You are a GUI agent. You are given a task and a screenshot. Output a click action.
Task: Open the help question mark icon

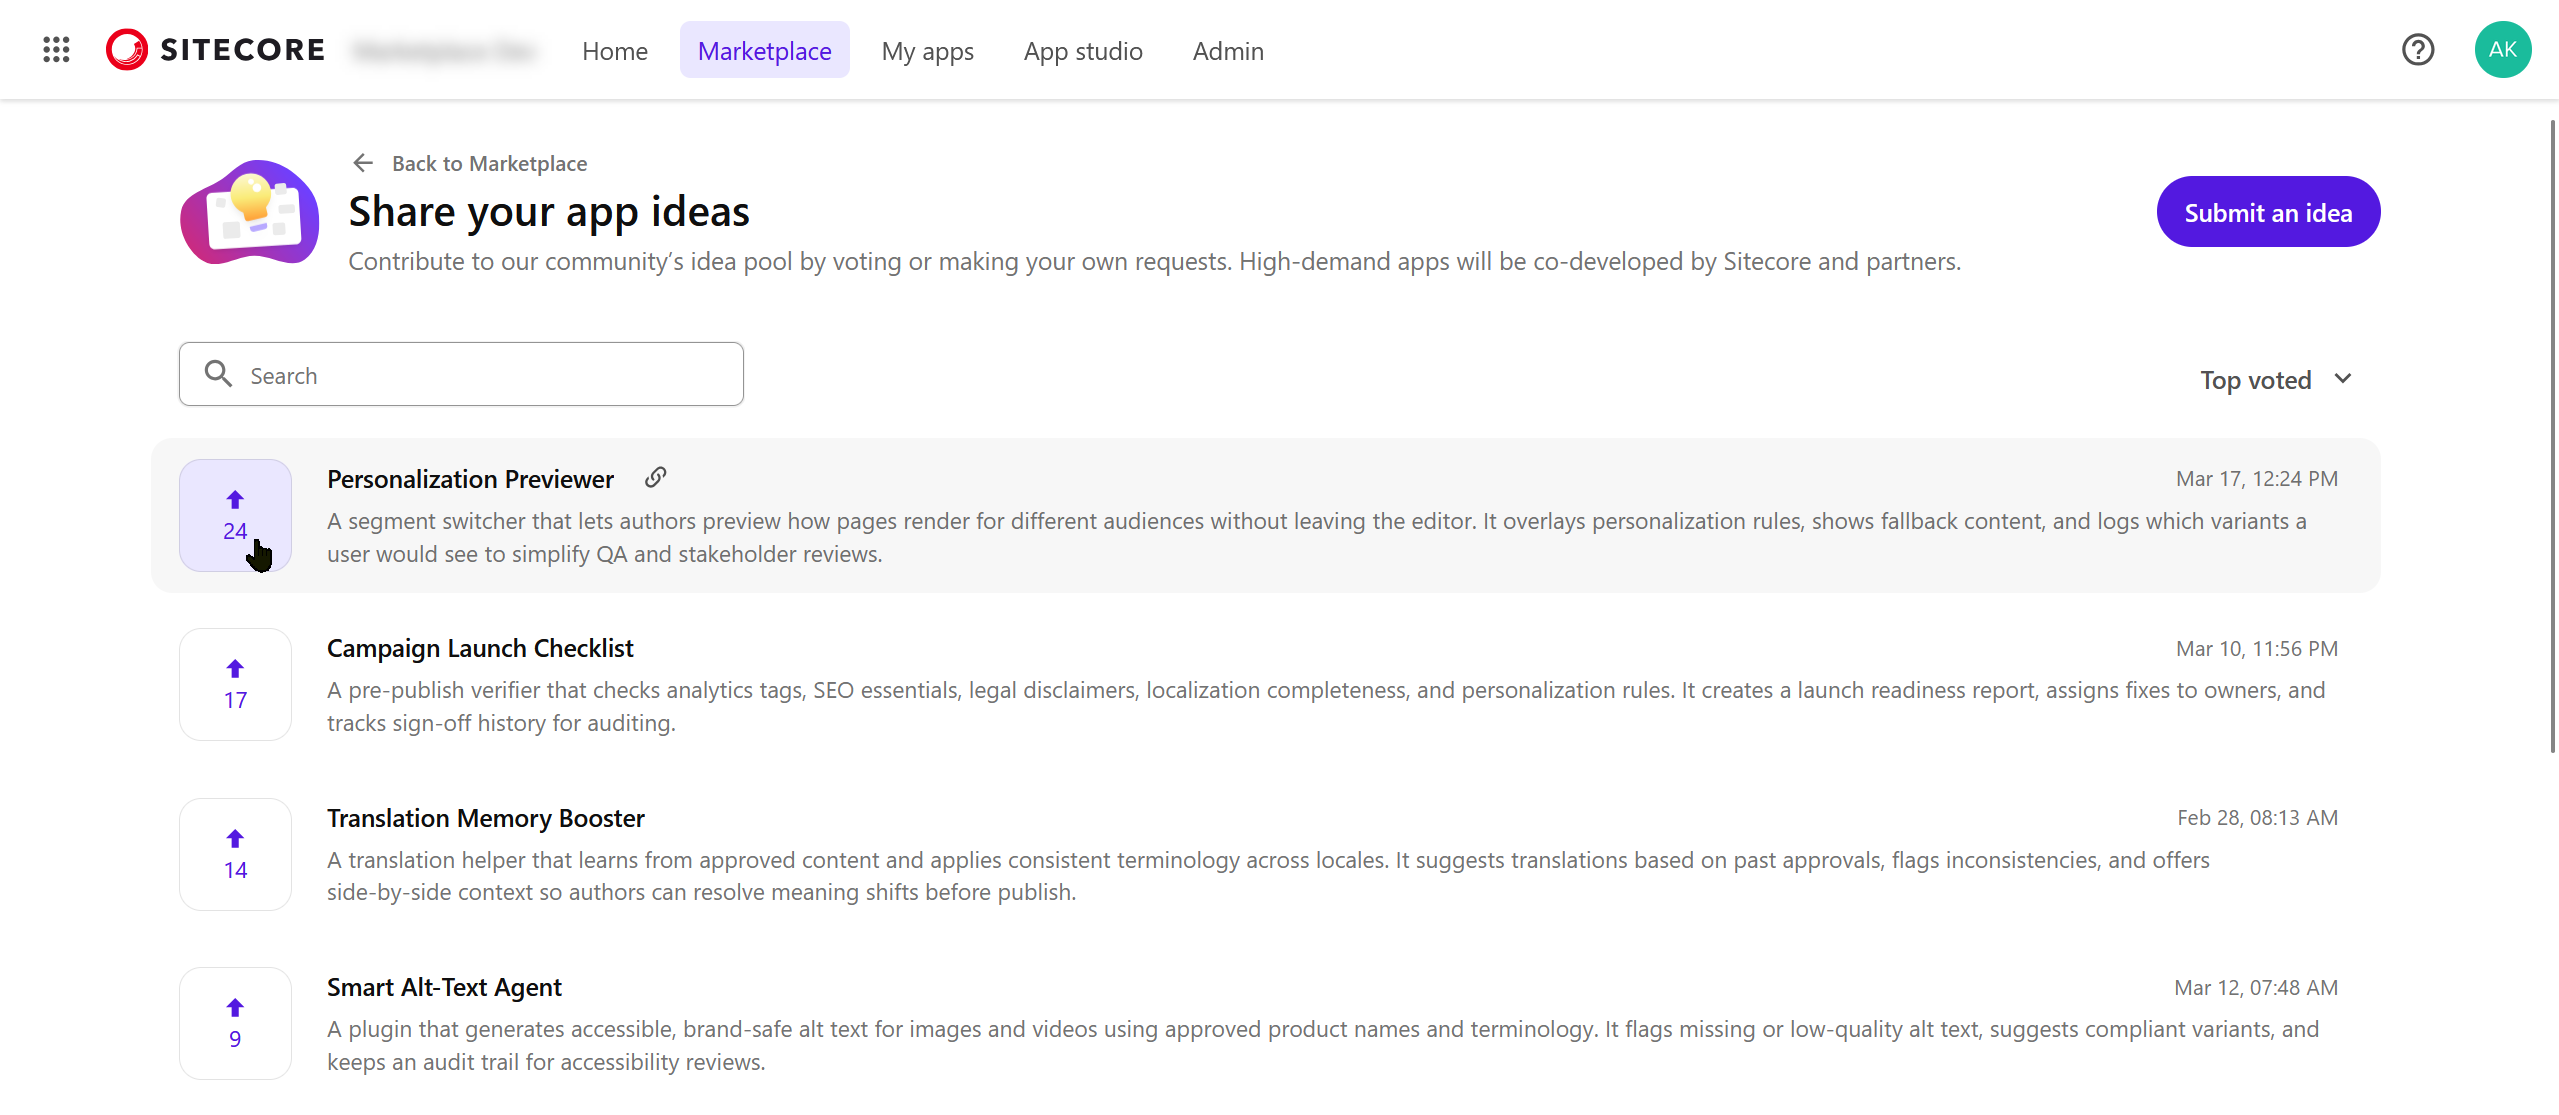pyautogui.click(x=2418, y=49)
